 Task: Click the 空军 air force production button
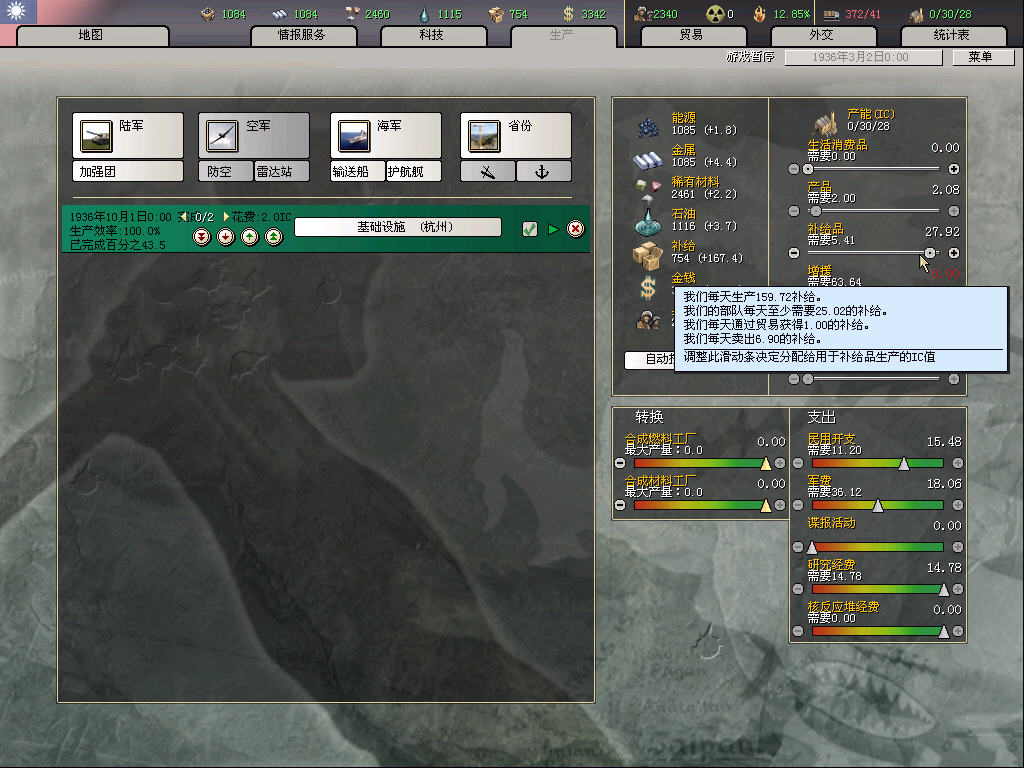(x=254, y=135)
